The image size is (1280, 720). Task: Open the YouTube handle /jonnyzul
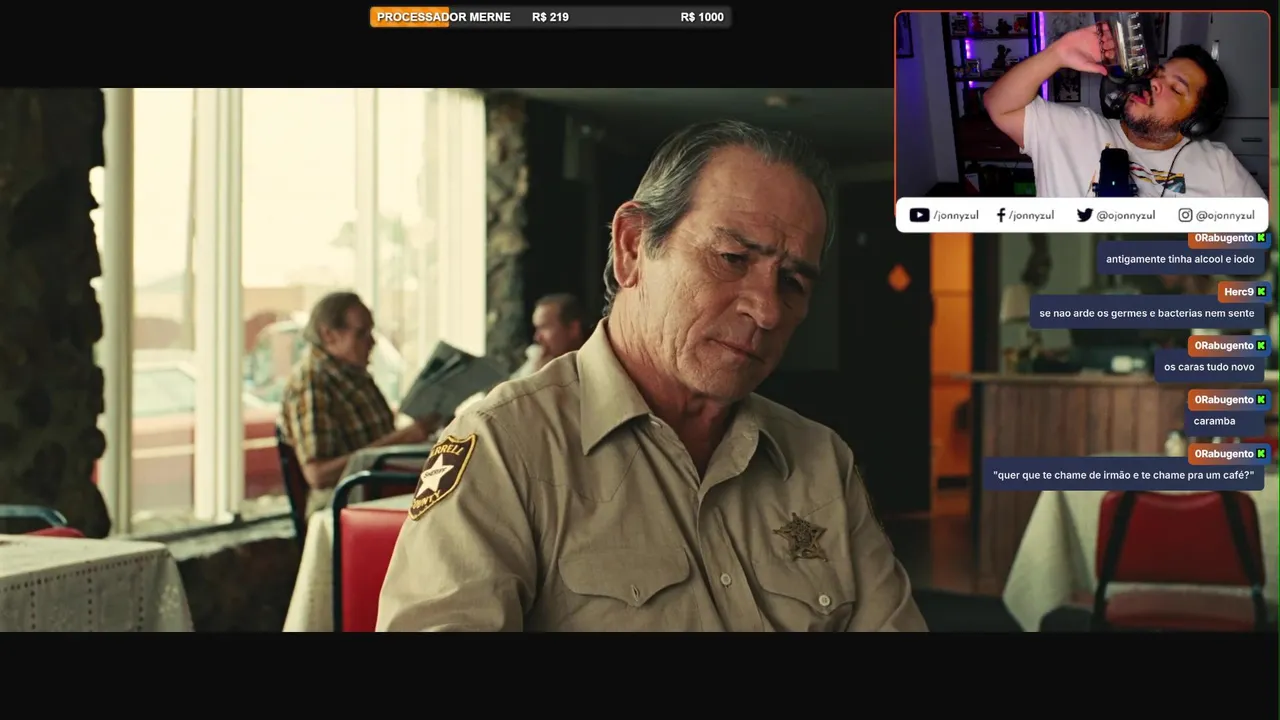[955, 215]
